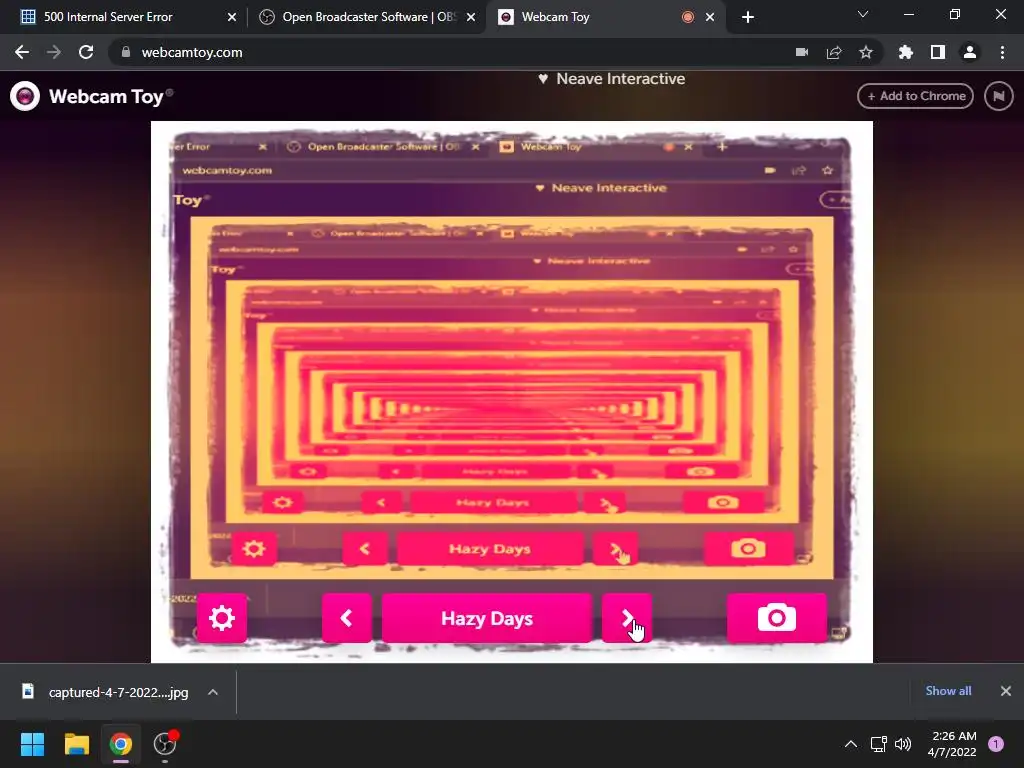The image size is (1024, 768).
Task: Open camera permission icon in address bar
Action: [802, 52]
